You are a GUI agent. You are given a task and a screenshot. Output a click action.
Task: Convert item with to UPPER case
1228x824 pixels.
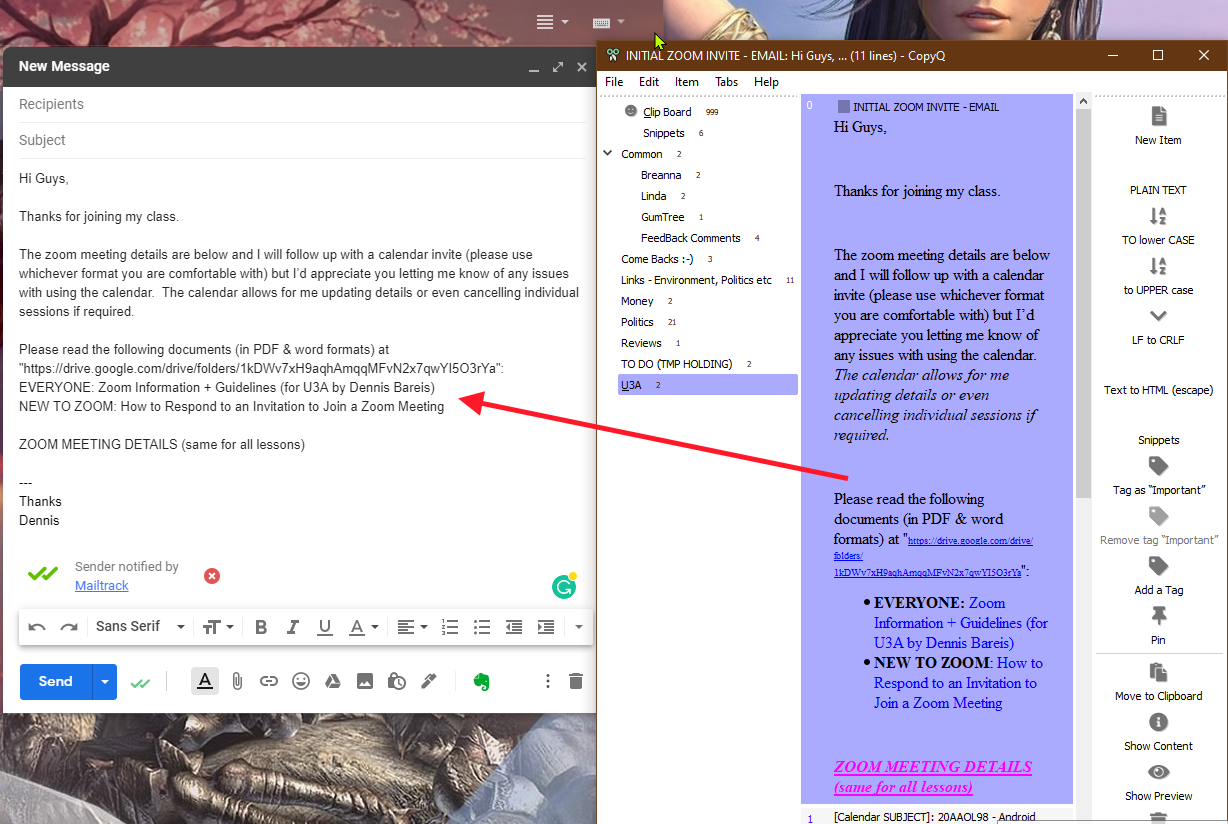(x=1158, y=275)
